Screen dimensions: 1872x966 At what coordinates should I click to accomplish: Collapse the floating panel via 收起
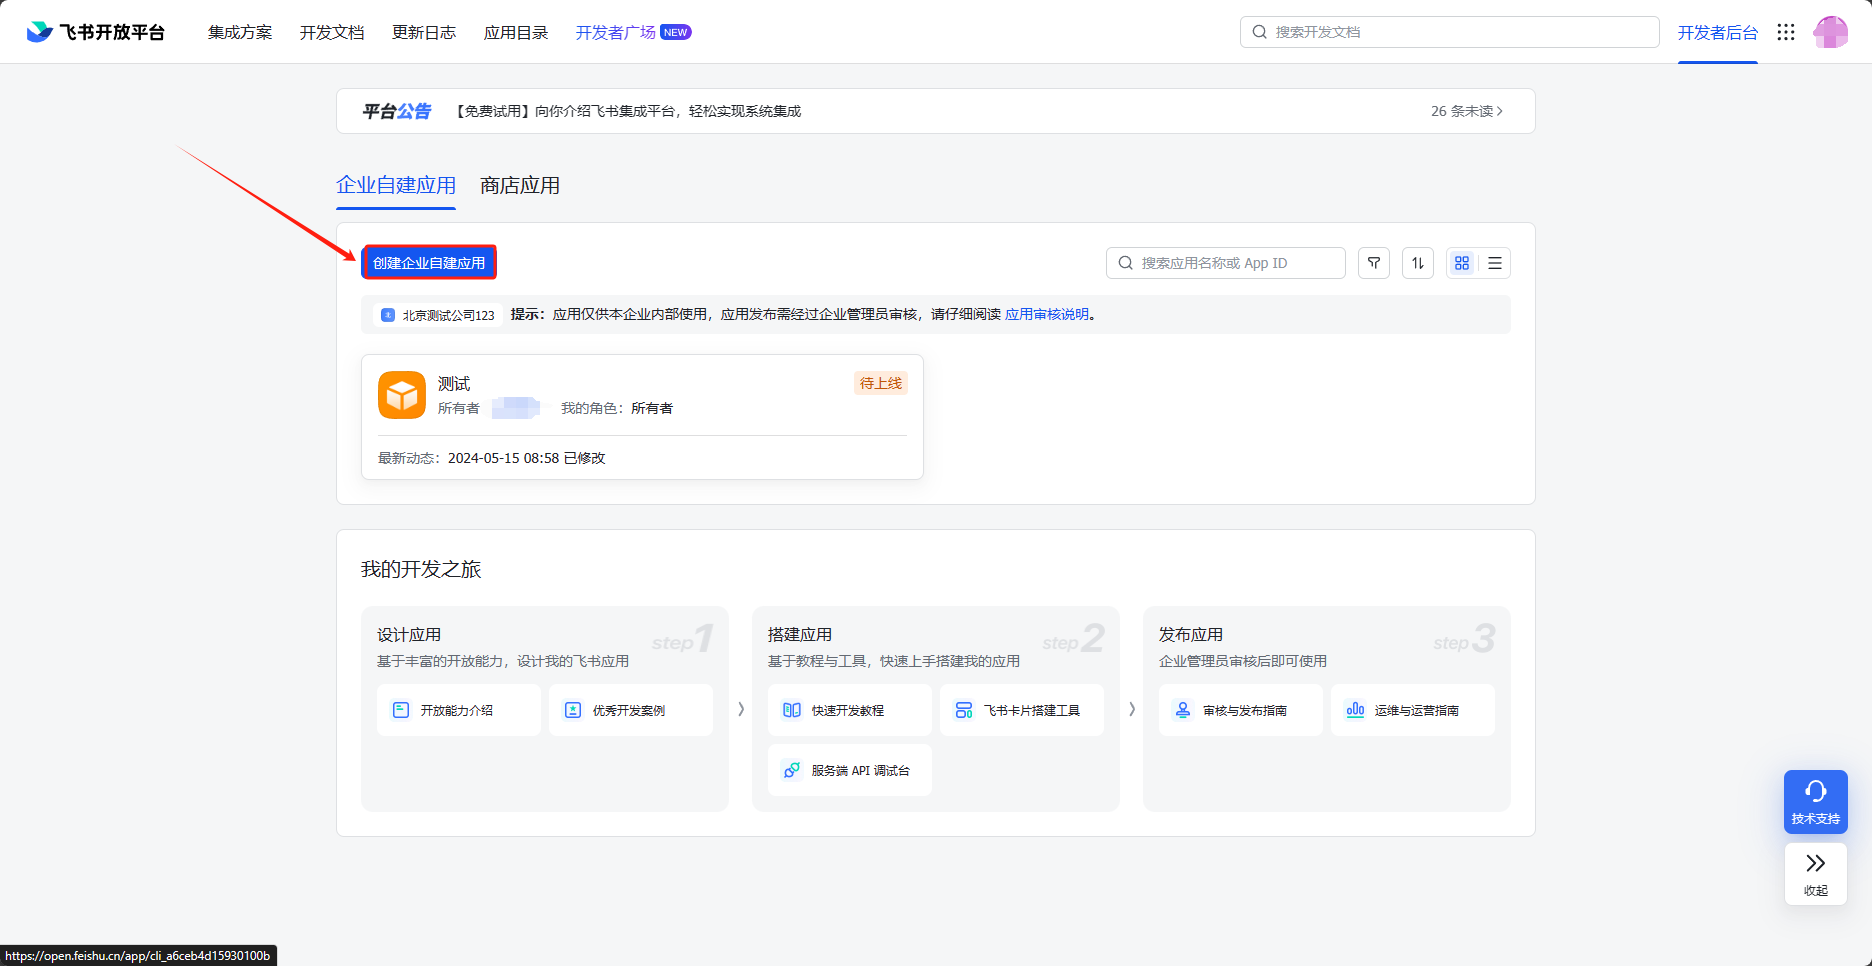(1816, 874)
